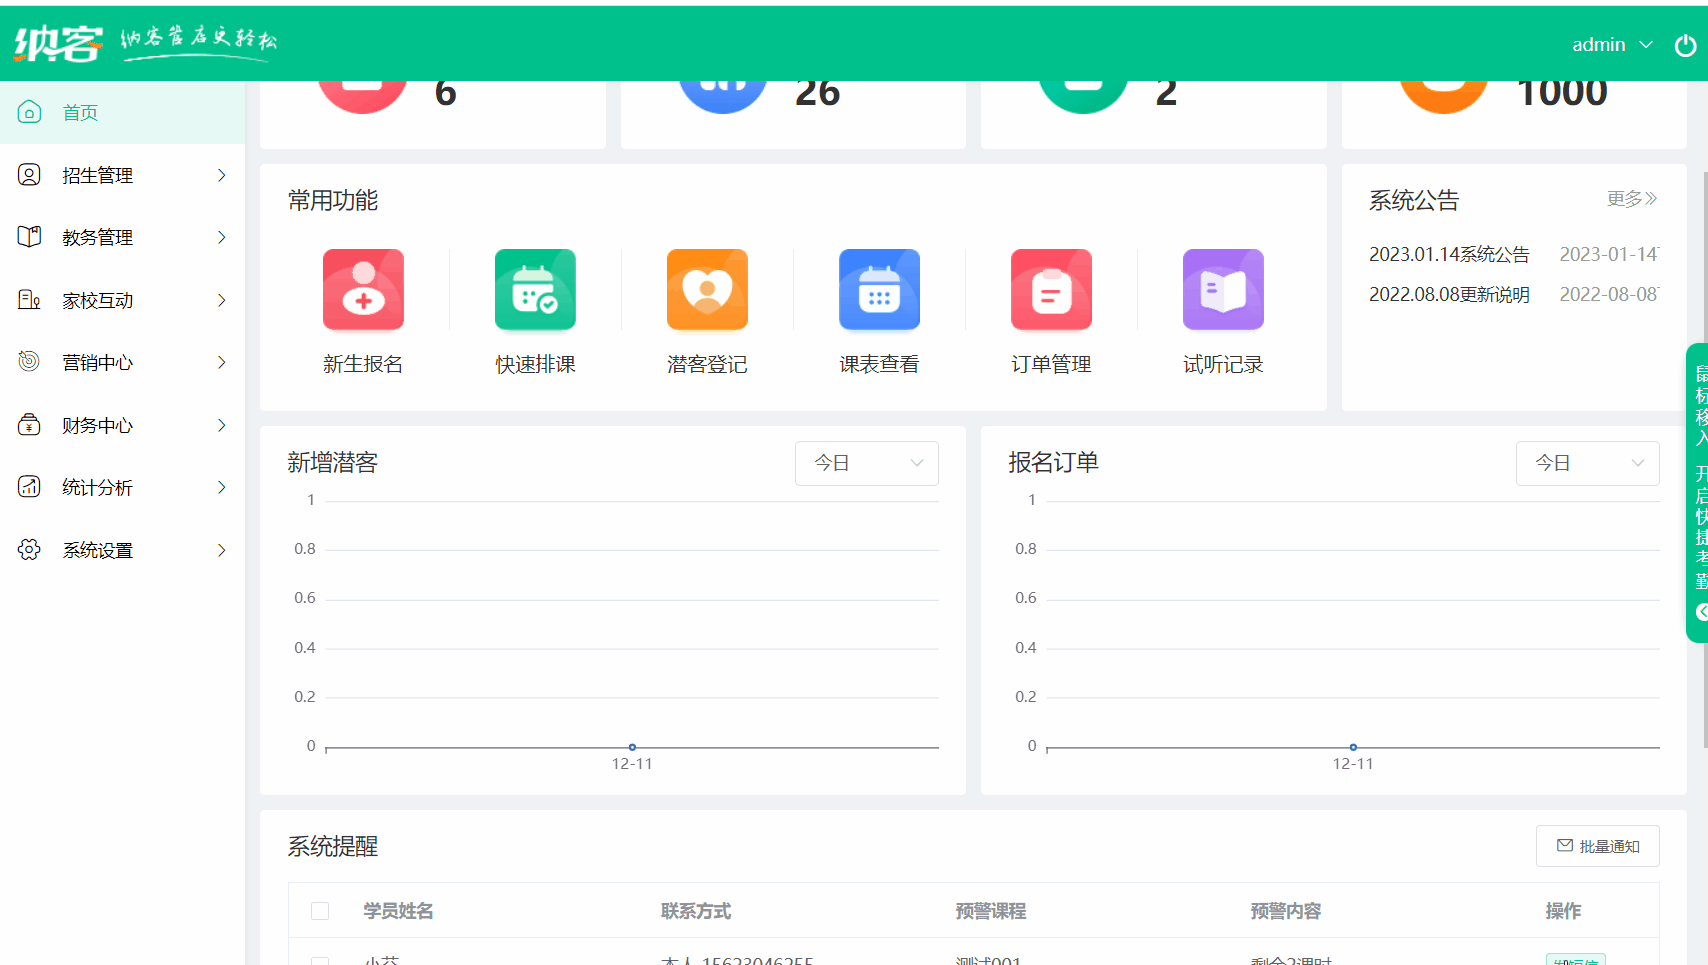Image resolution: width=1708 pixels, height=965 pixels.
Task: Select the 试听记录 trial record icon
Action: click(1223, 289)
